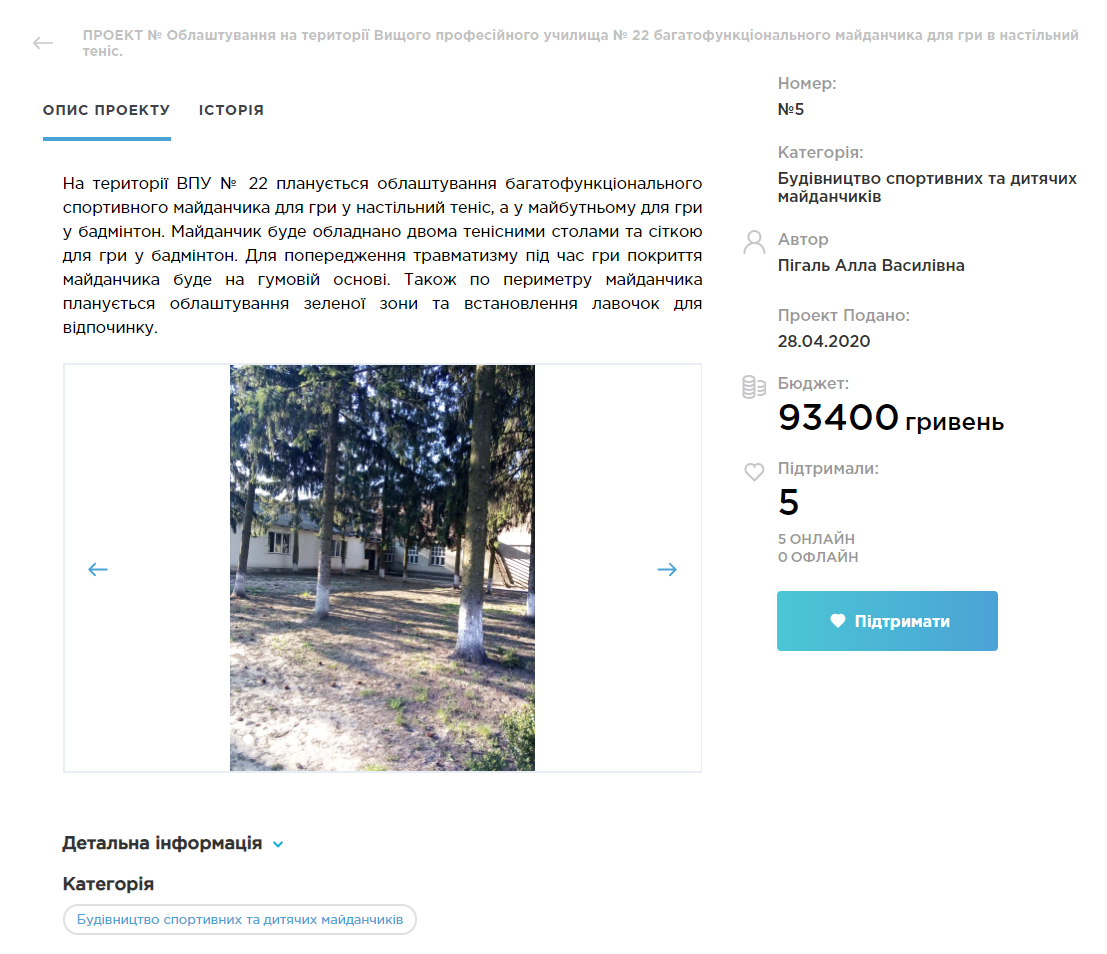The width and height of the screenshot is (1107, 954).
Task: Click the sidebar category Будівництво спортивних та дитячих
Action: (x=927, y=187)
